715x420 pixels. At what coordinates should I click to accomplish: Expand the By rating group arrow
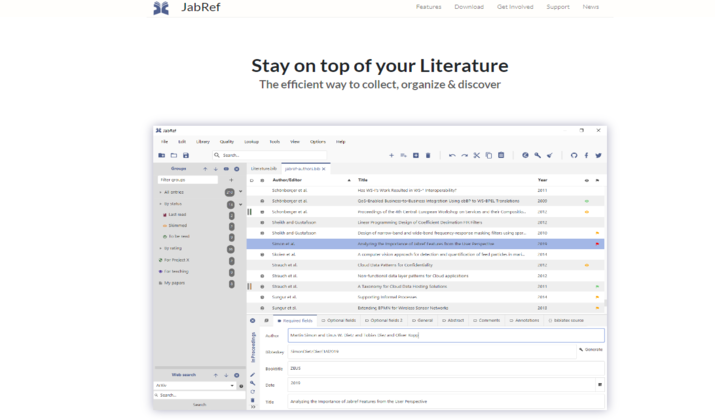[161, 249]
